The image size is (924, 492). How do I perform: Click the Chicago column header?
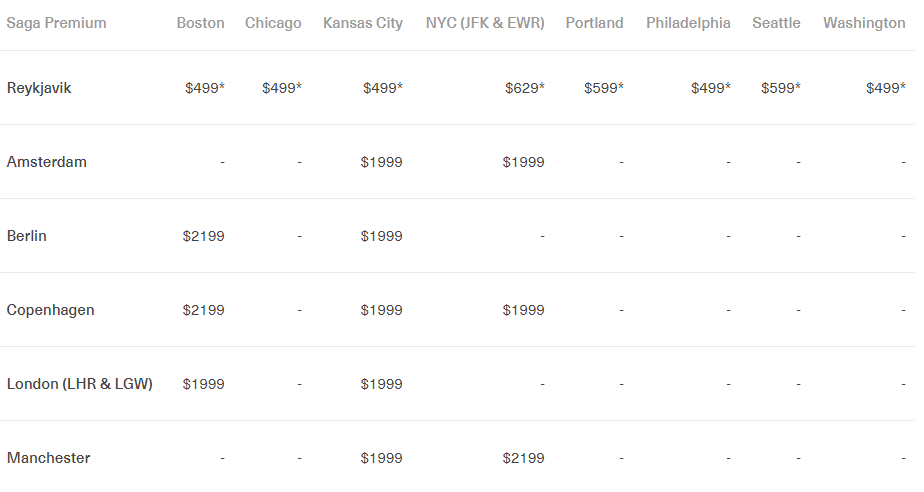tap(273, 23)
